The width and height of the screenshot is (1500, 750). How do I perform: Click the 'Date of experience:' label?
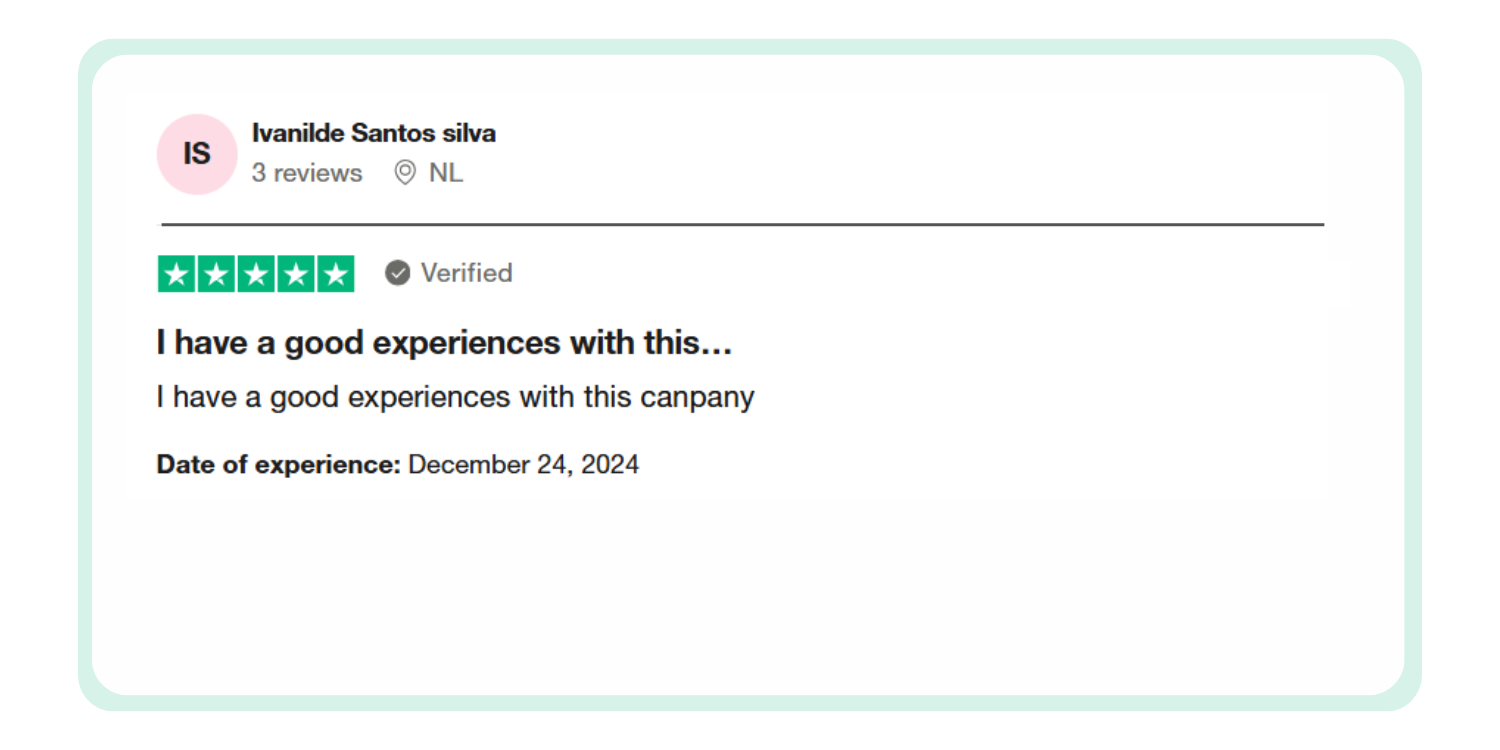[x=278, y=465]
